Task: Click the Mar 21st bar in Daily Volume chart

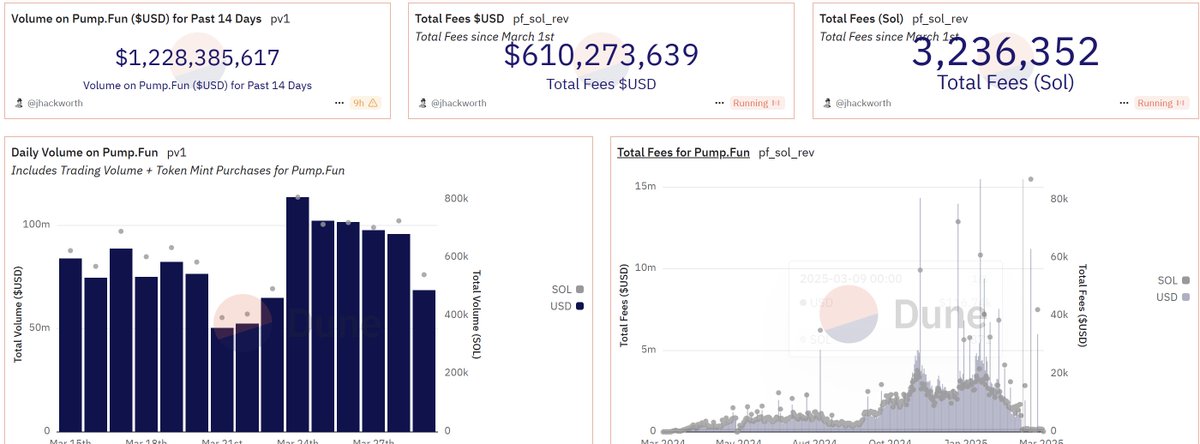Action: pos(222,379)
